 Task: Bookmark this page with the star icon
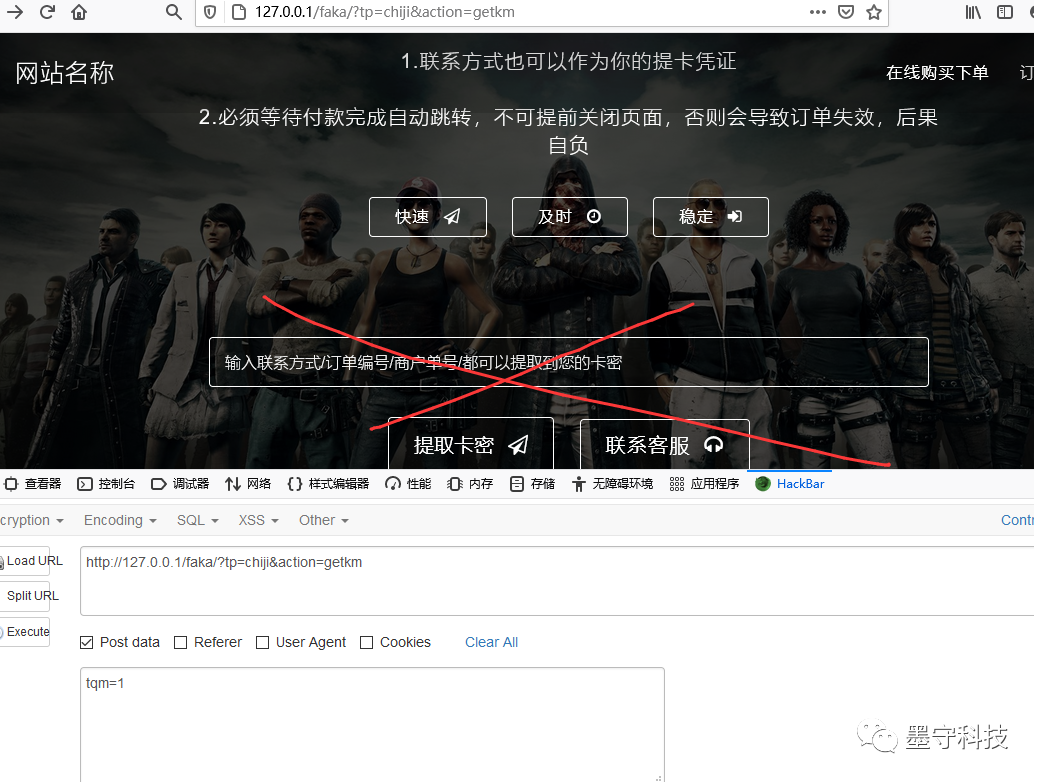coord(875,12)
